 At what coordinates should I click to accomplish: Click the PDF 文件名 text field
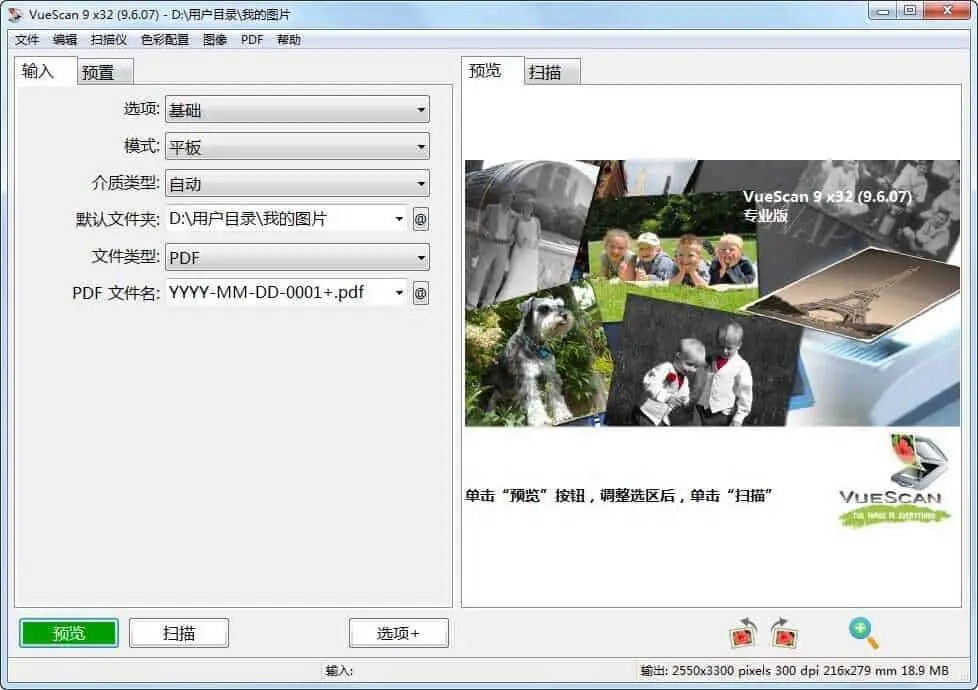[278, 293]
